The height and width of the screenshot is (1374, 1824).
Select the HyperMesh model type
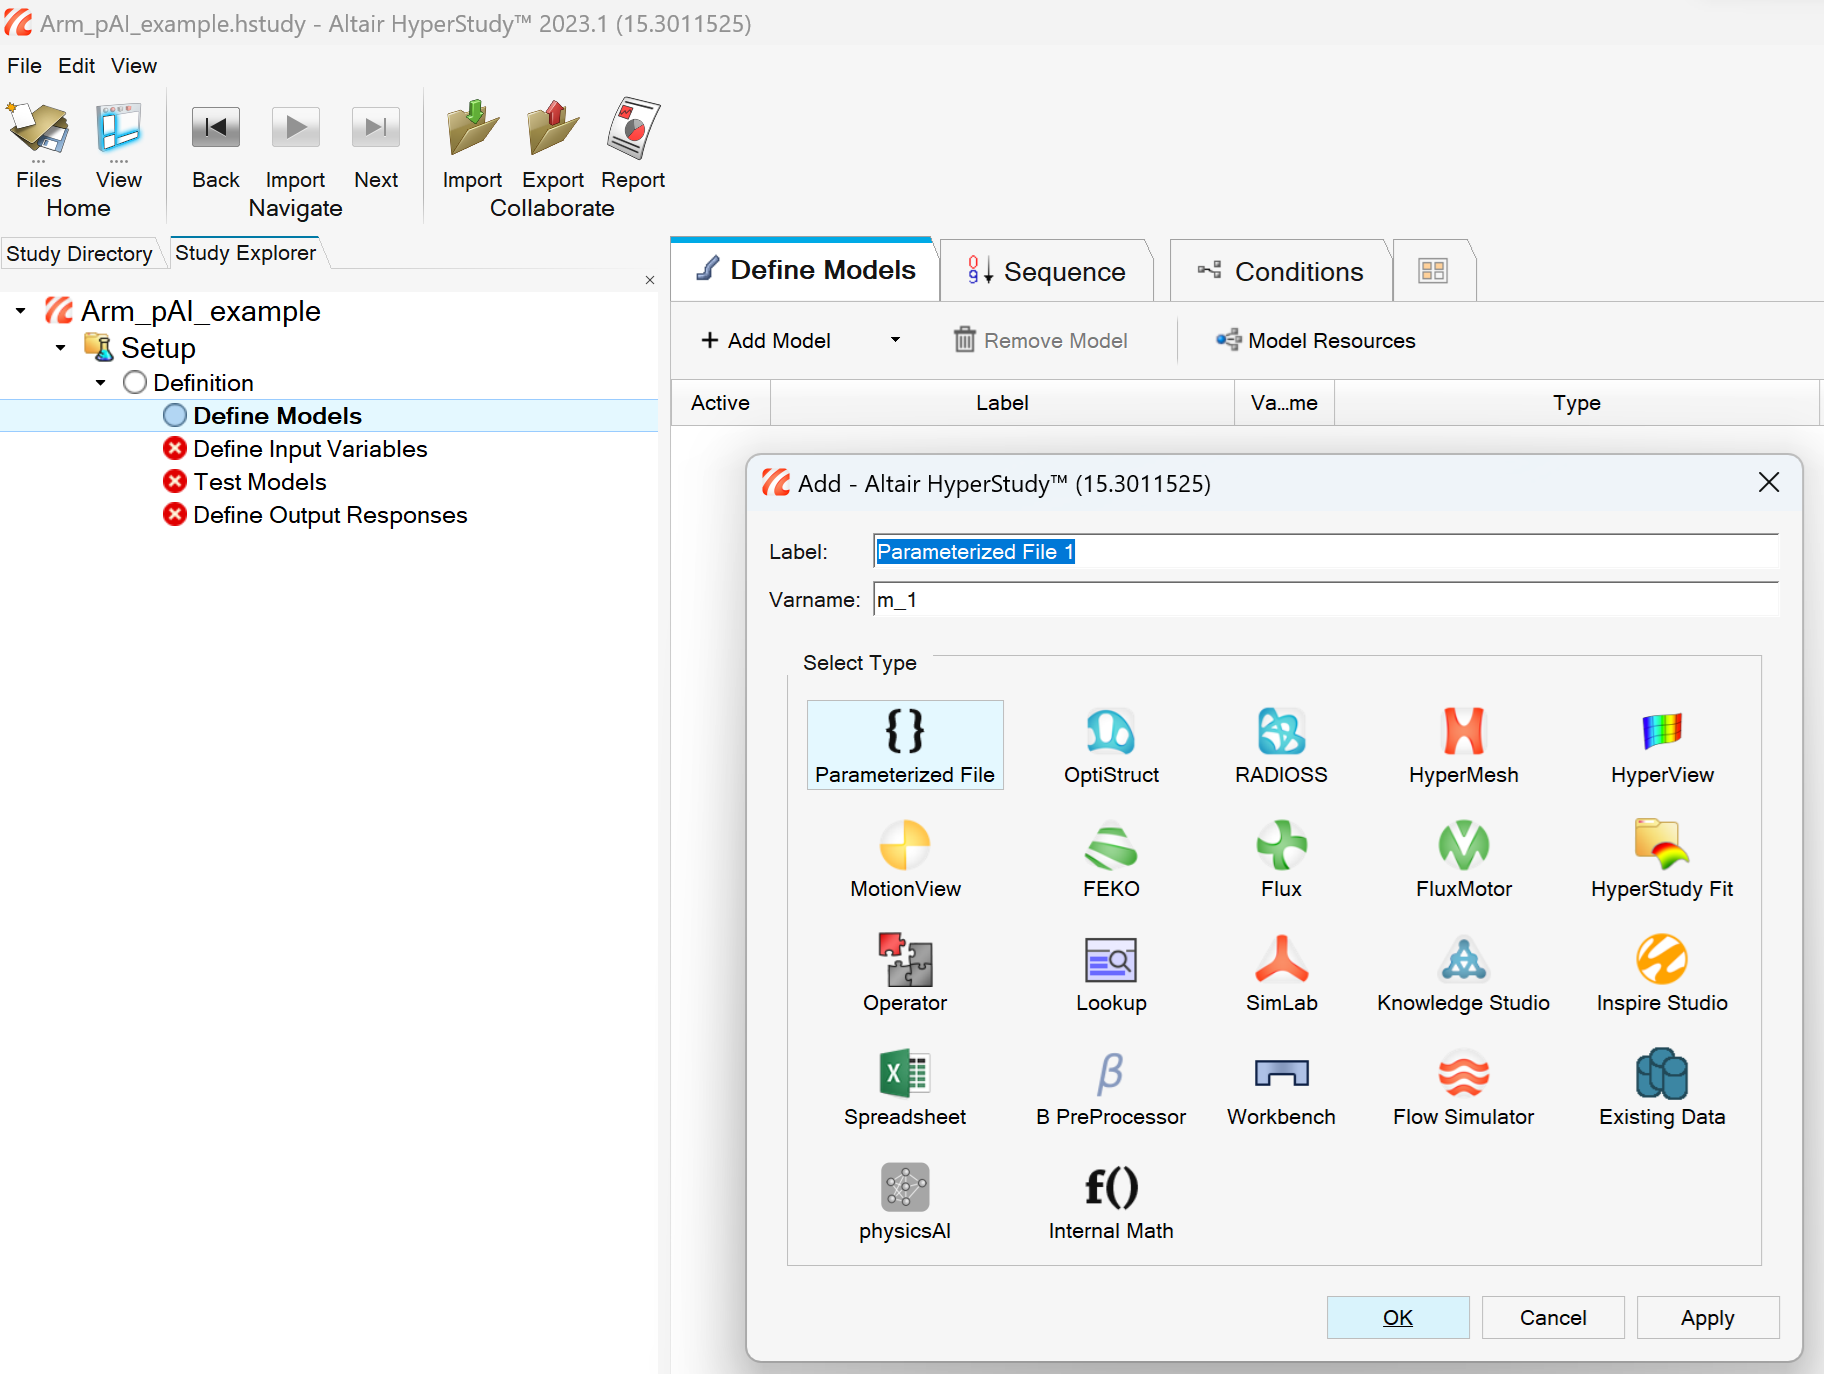1463,745
